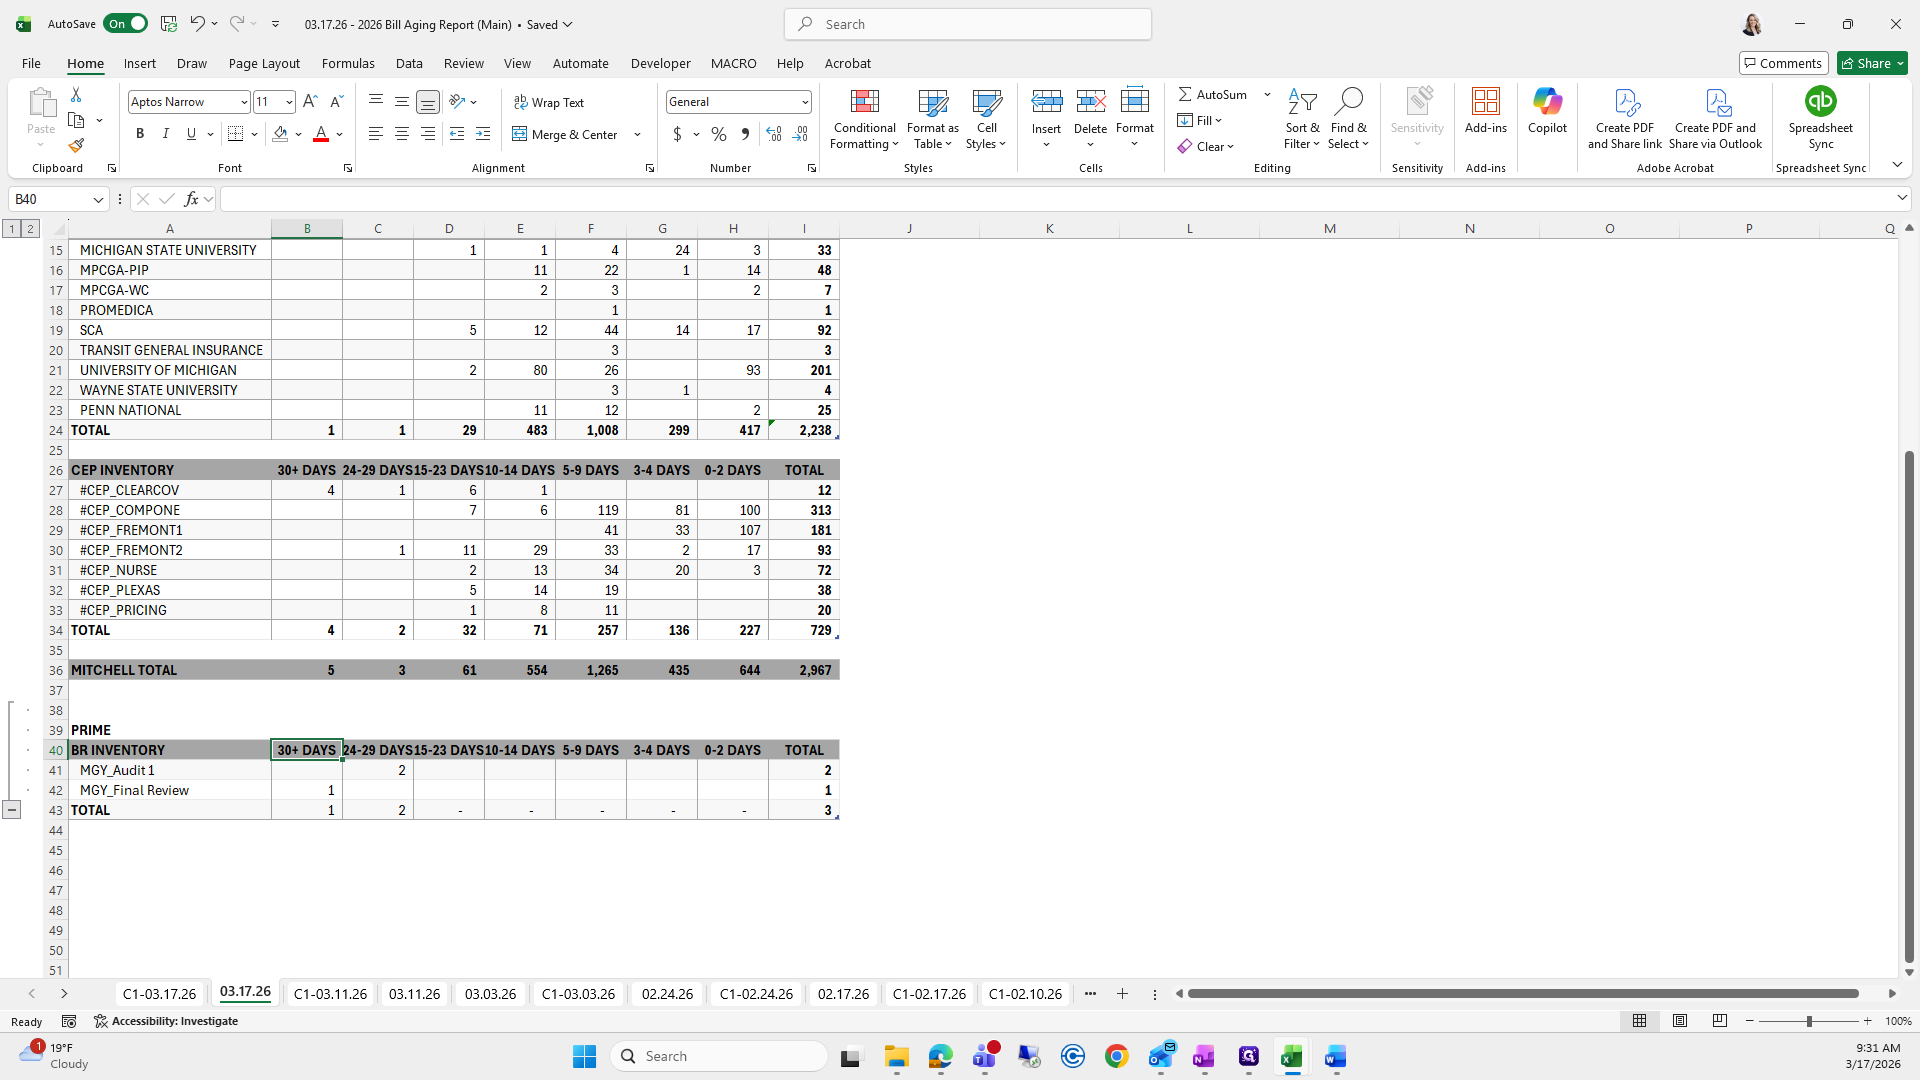Click the Format Painter brush icon
This screenshot has height=1080, width=1920.
(x=76, y=146)
